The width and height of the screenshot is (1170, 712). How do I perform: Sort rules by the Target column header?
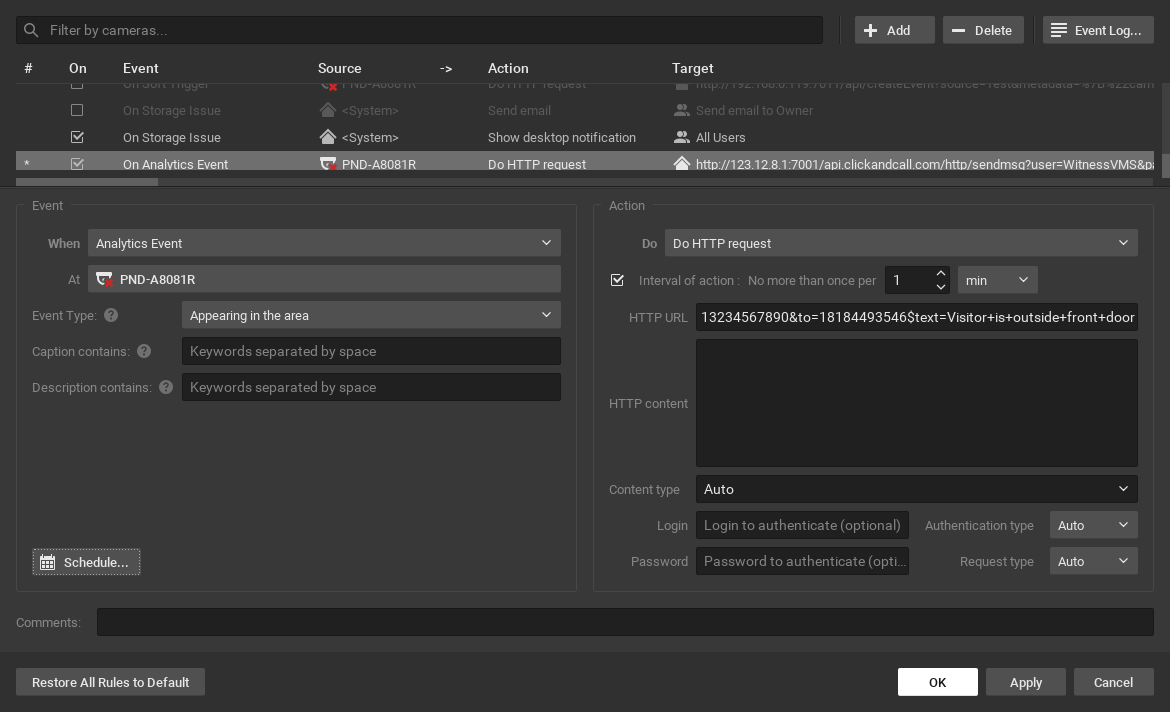pos(692,68)
